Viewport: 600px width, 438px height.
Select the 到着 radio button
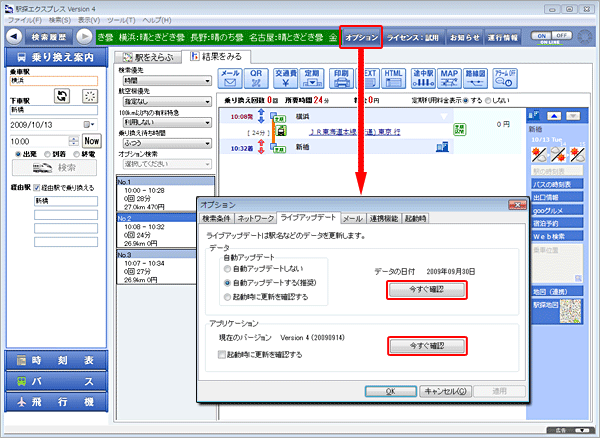pos(47,154)
